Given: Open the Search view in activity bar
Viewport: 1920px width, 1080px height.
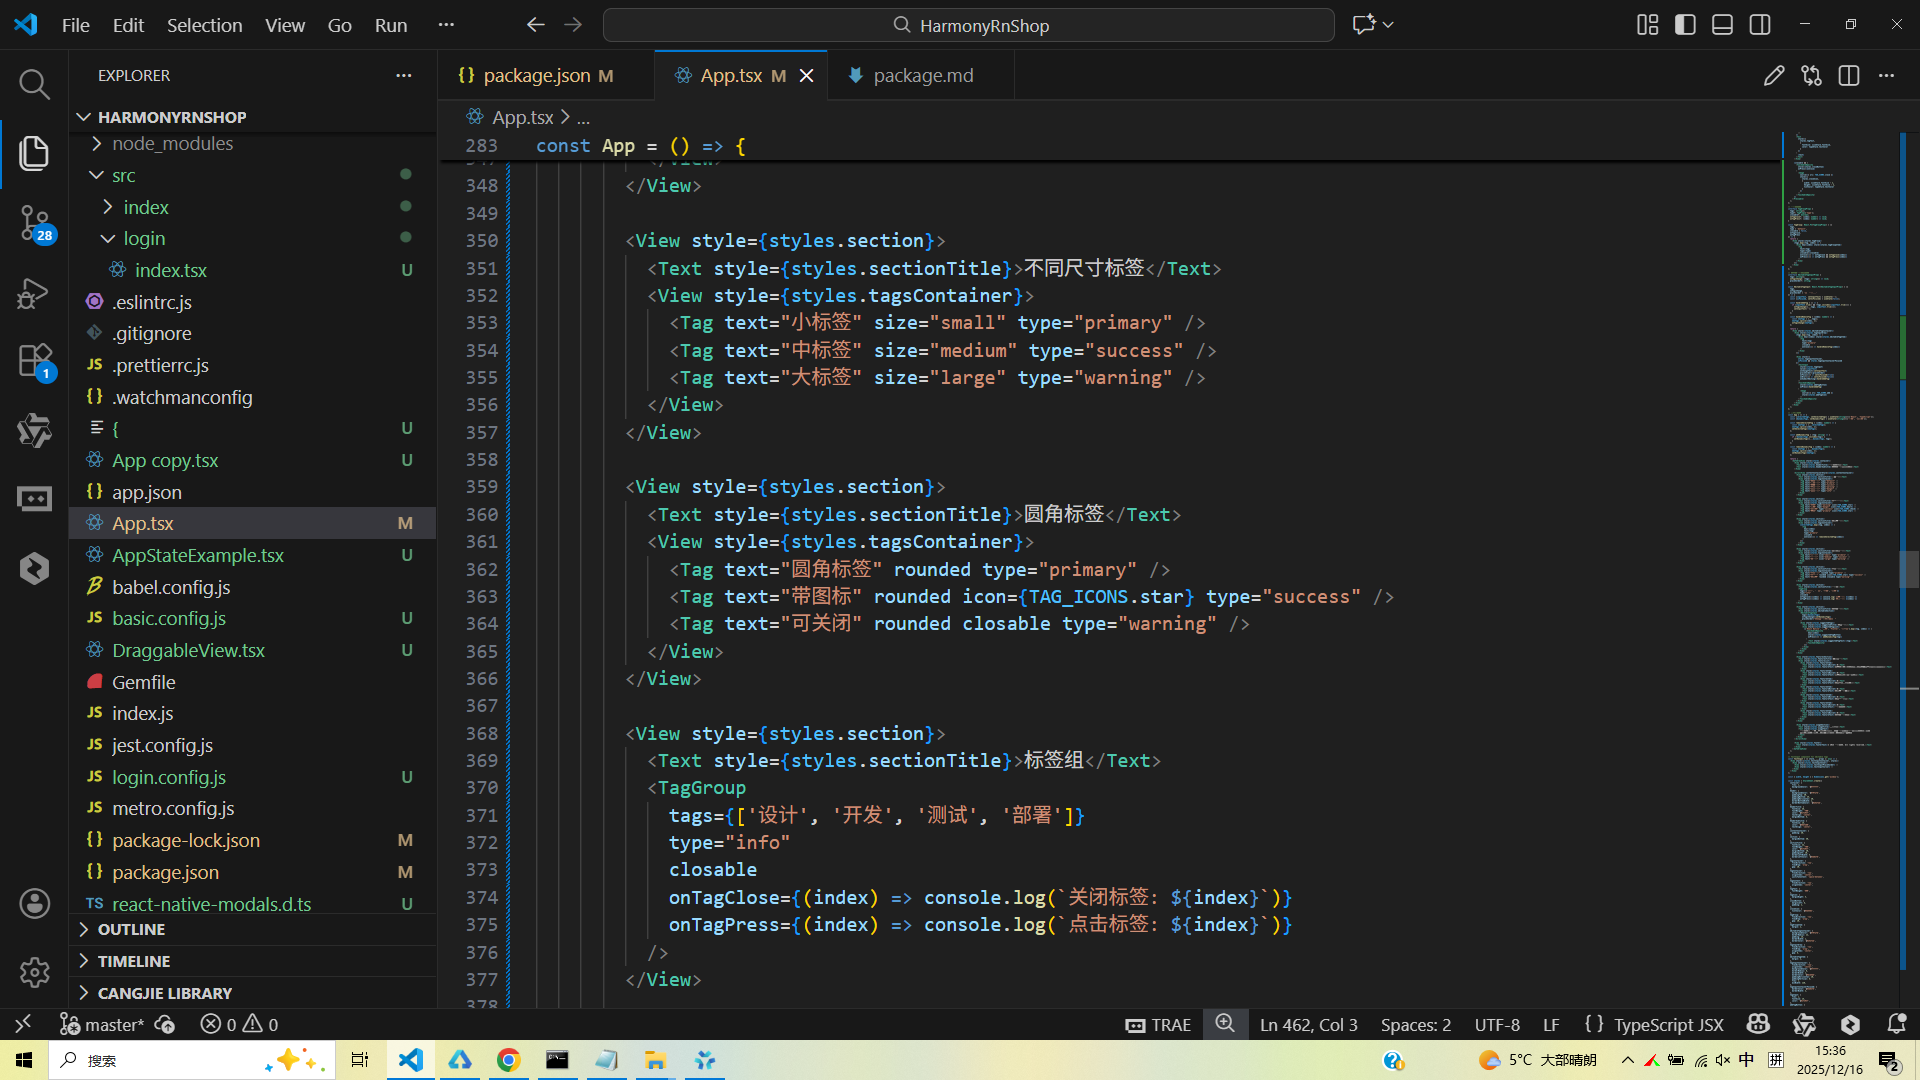Looking at the screenshot, I should click(34, 84).
